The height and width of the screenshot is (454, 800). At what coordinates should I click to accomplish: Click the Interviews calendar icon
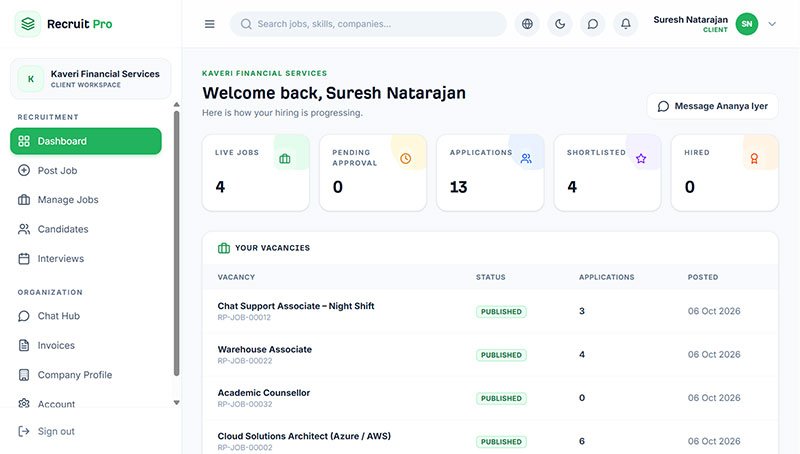[24, 259]
